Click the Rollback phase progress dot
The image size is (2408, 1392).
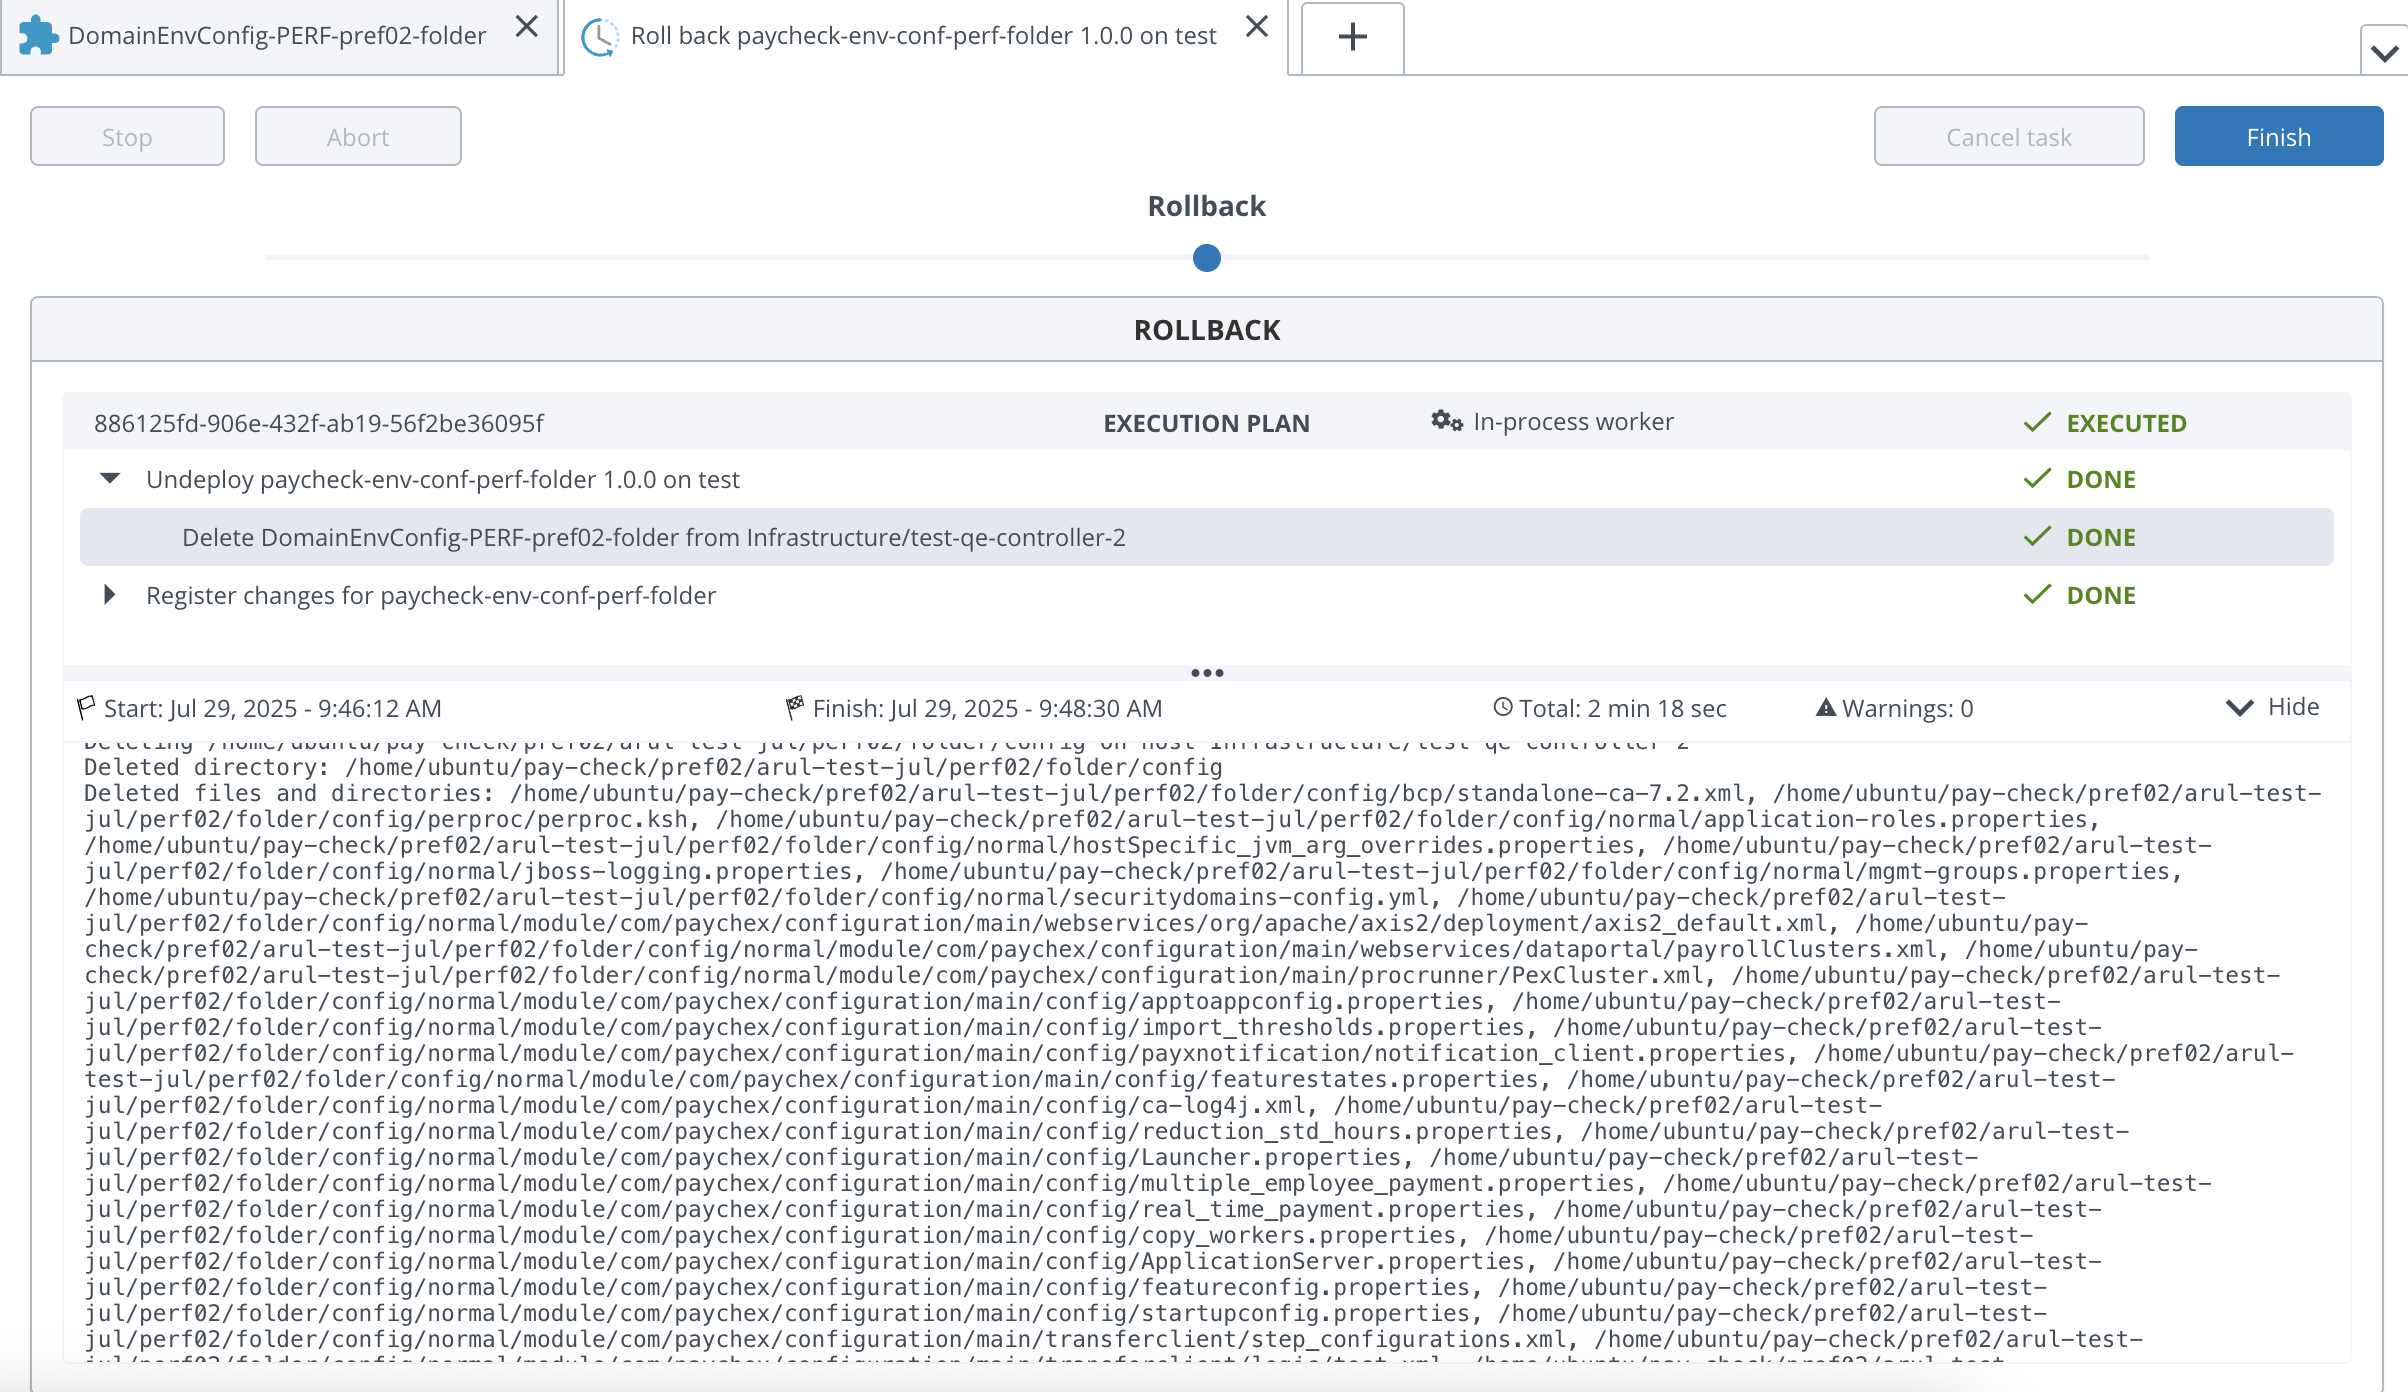click(x=1207, y=258)
